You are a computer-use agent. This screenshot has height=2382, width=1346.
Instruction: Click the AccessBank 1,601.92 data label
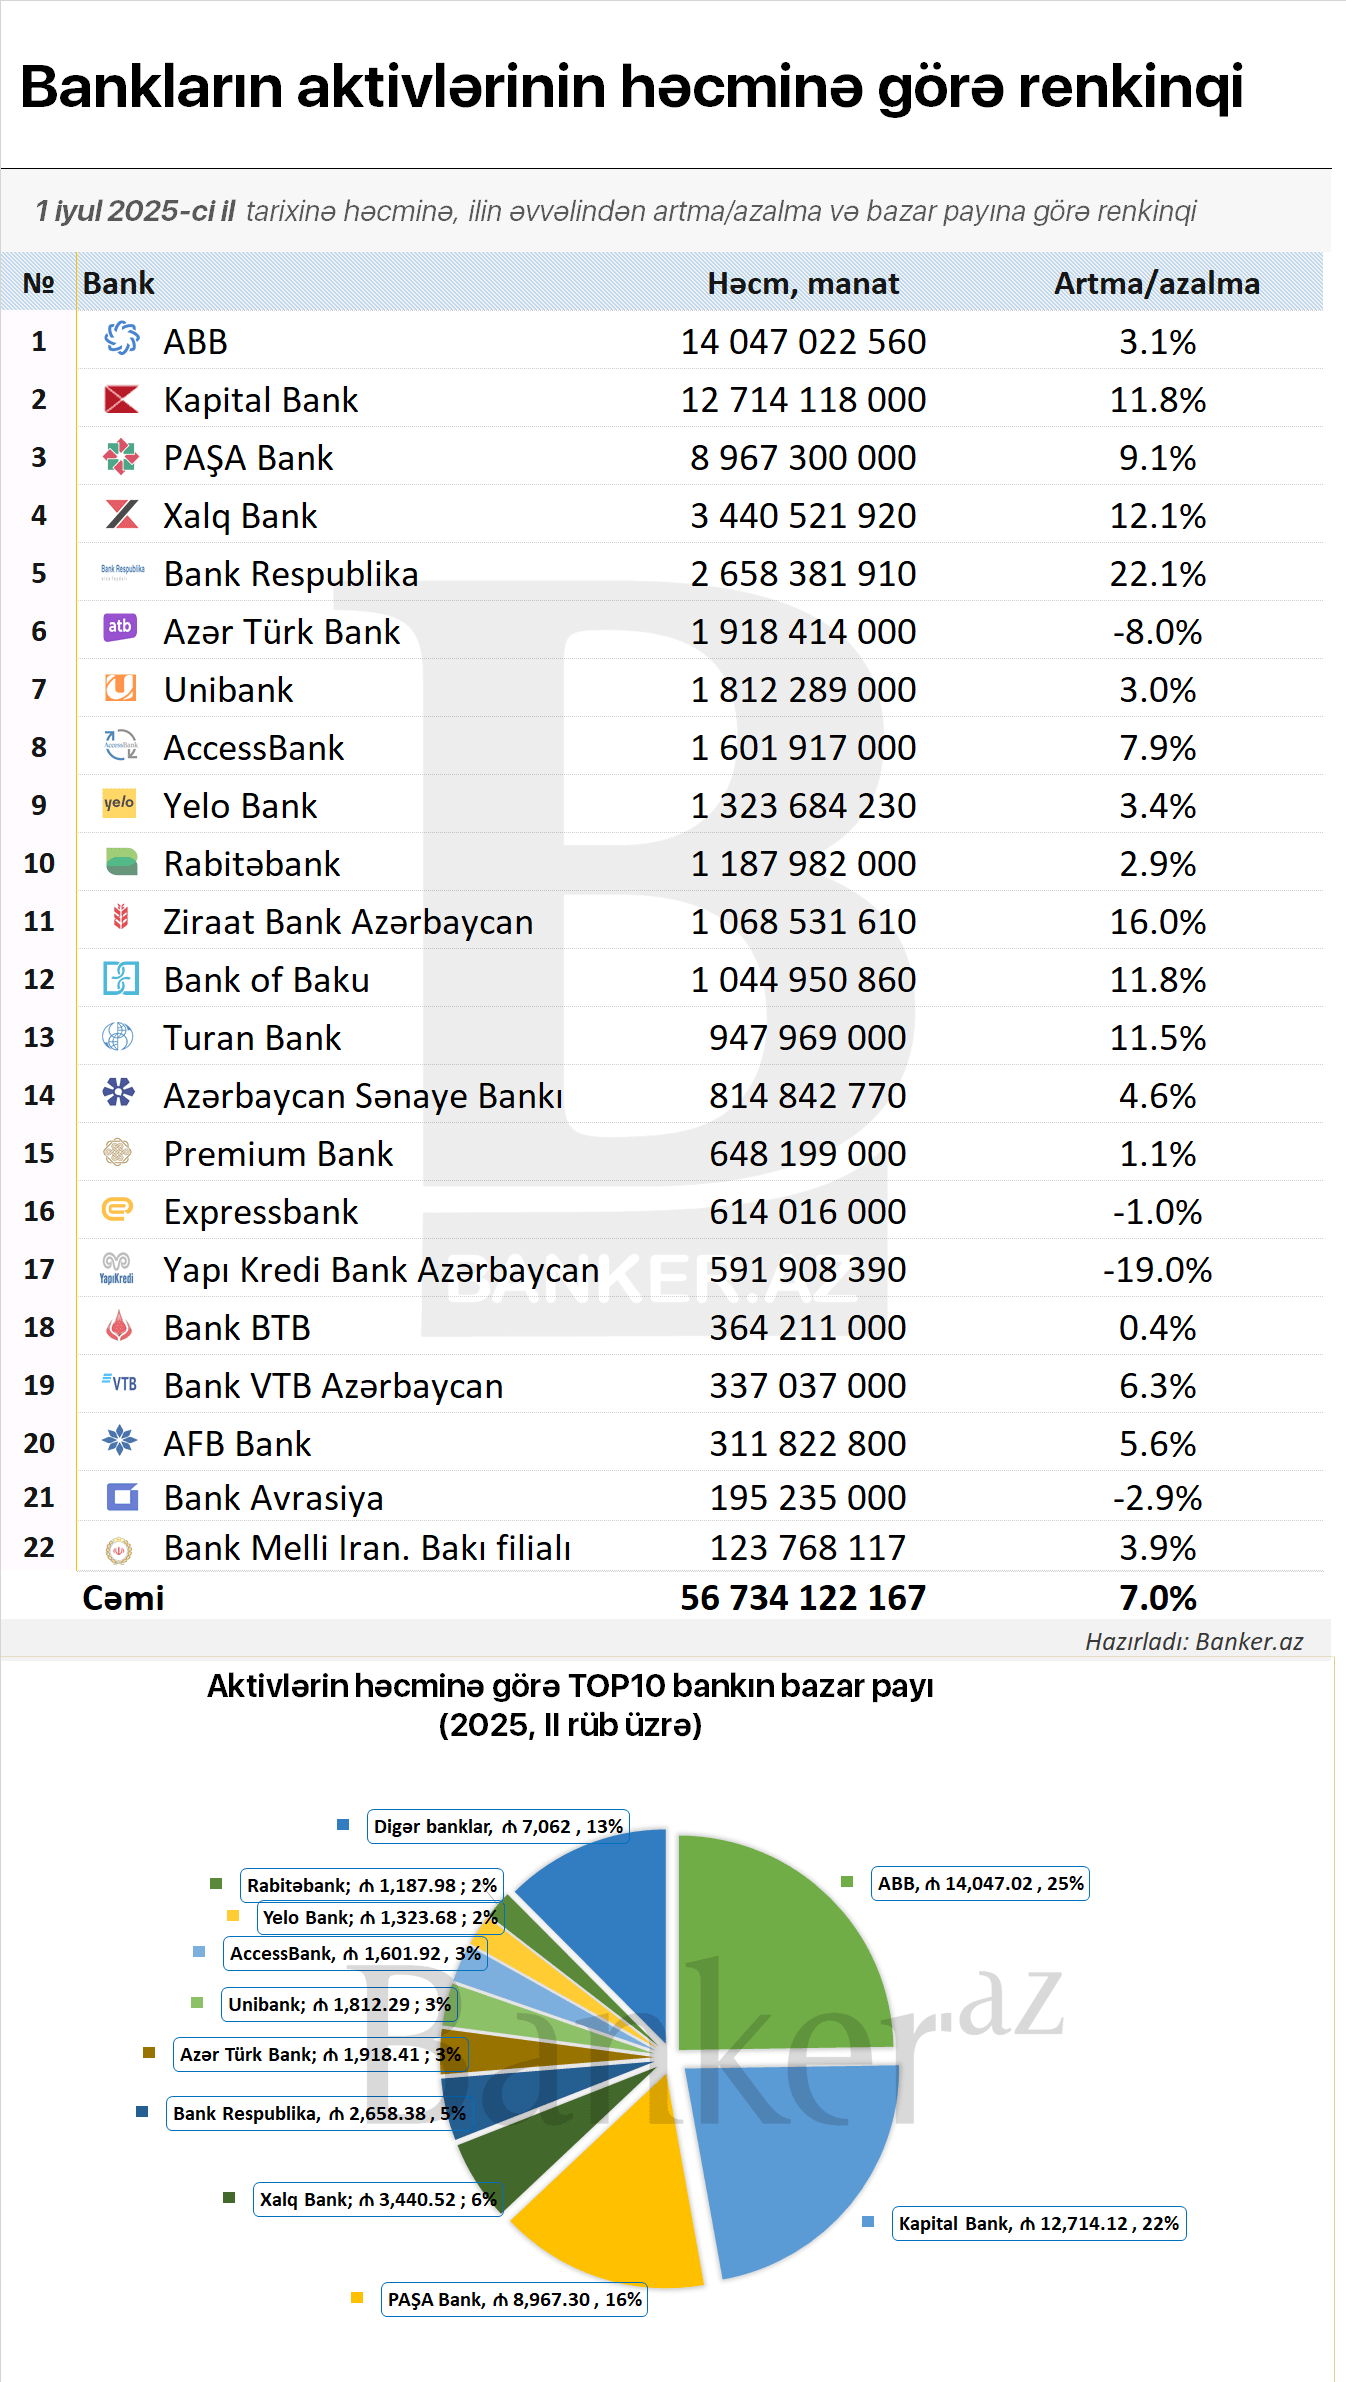click(355, 1953)
